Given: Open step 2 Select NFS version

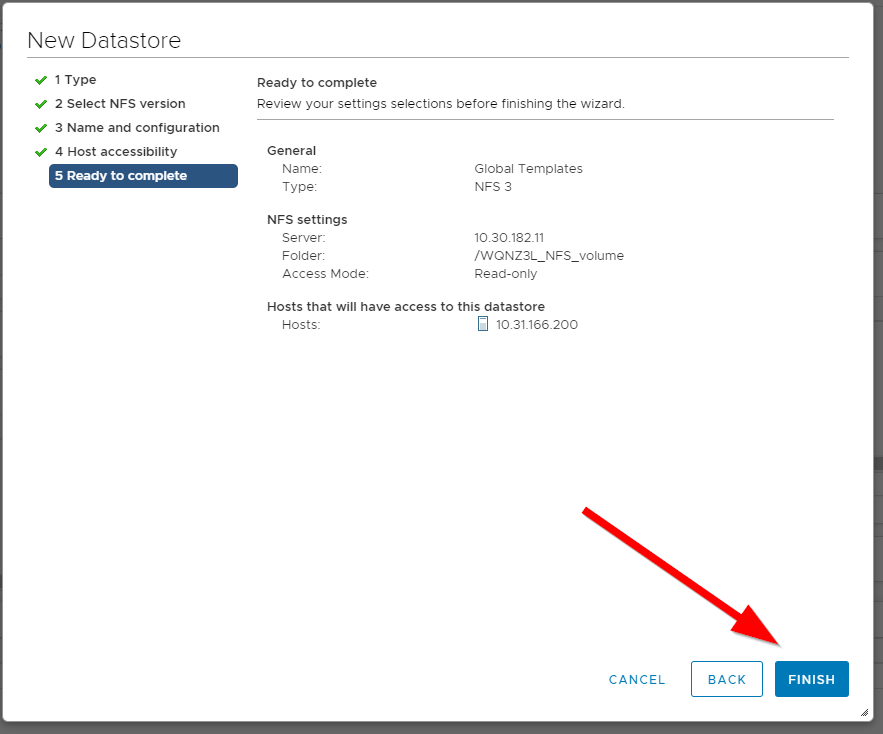Looking at the screenshot, I should pos(120,104).
